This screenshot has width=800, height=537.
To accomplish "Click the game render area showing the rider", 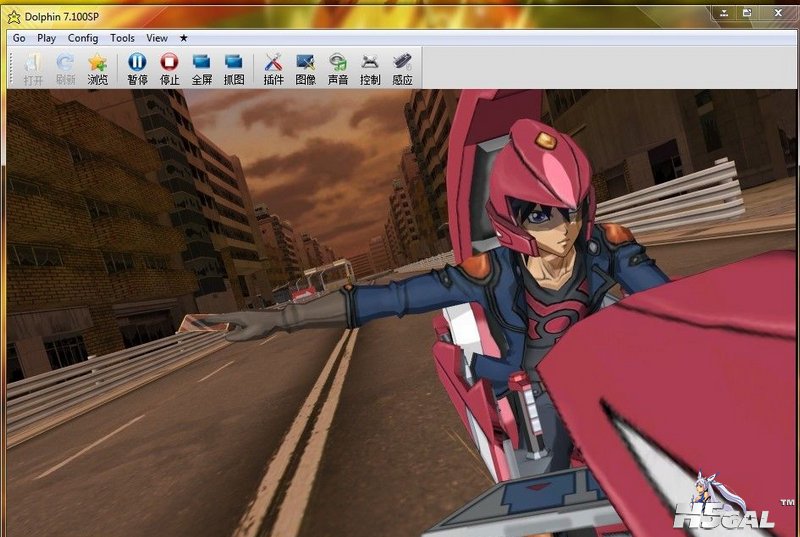I will [402, 313].
